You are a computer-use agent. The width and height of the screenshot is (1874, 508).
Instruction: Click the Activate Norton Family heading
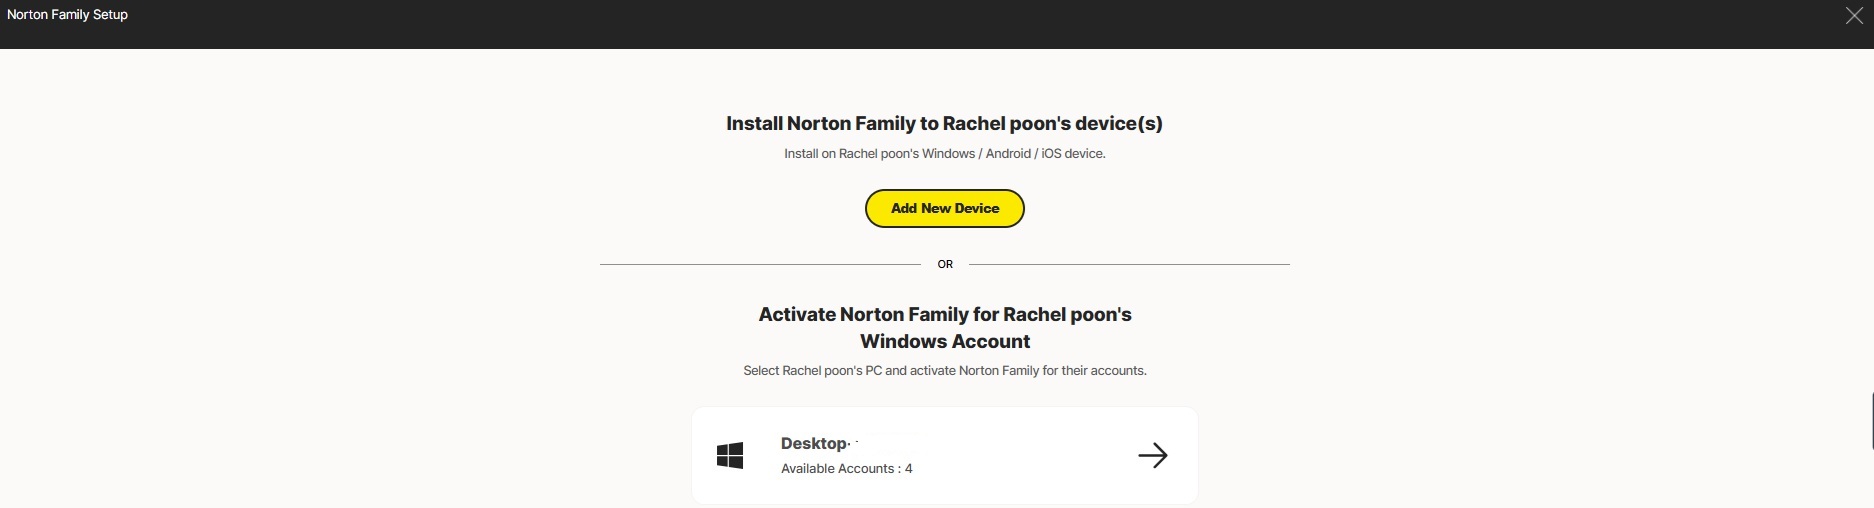coord(944,314)
